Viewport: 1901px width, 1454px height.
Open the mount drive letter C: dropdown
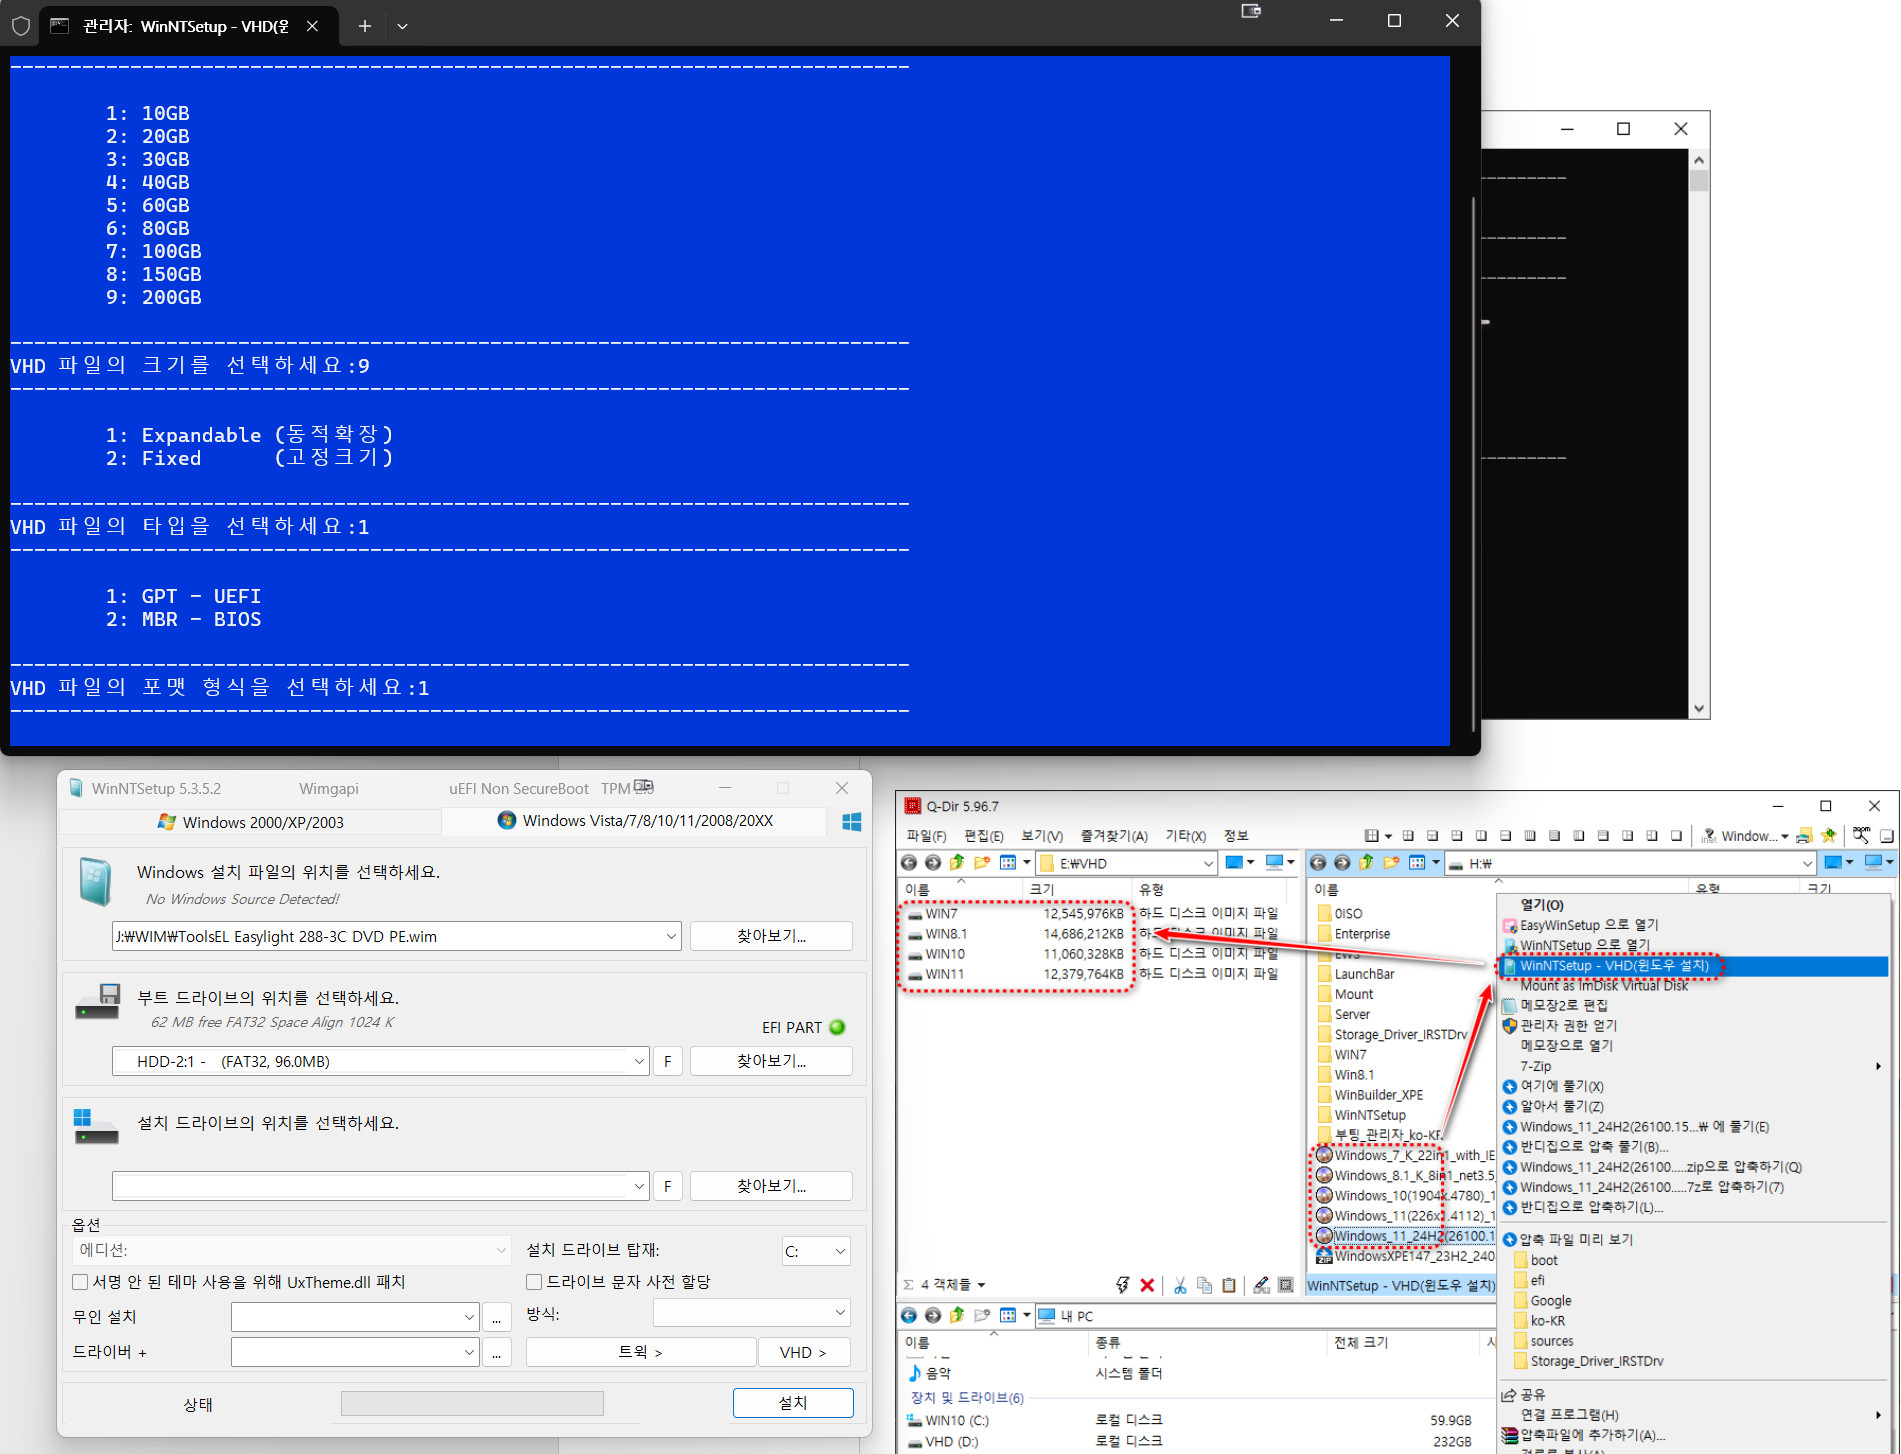(840, 1251)
